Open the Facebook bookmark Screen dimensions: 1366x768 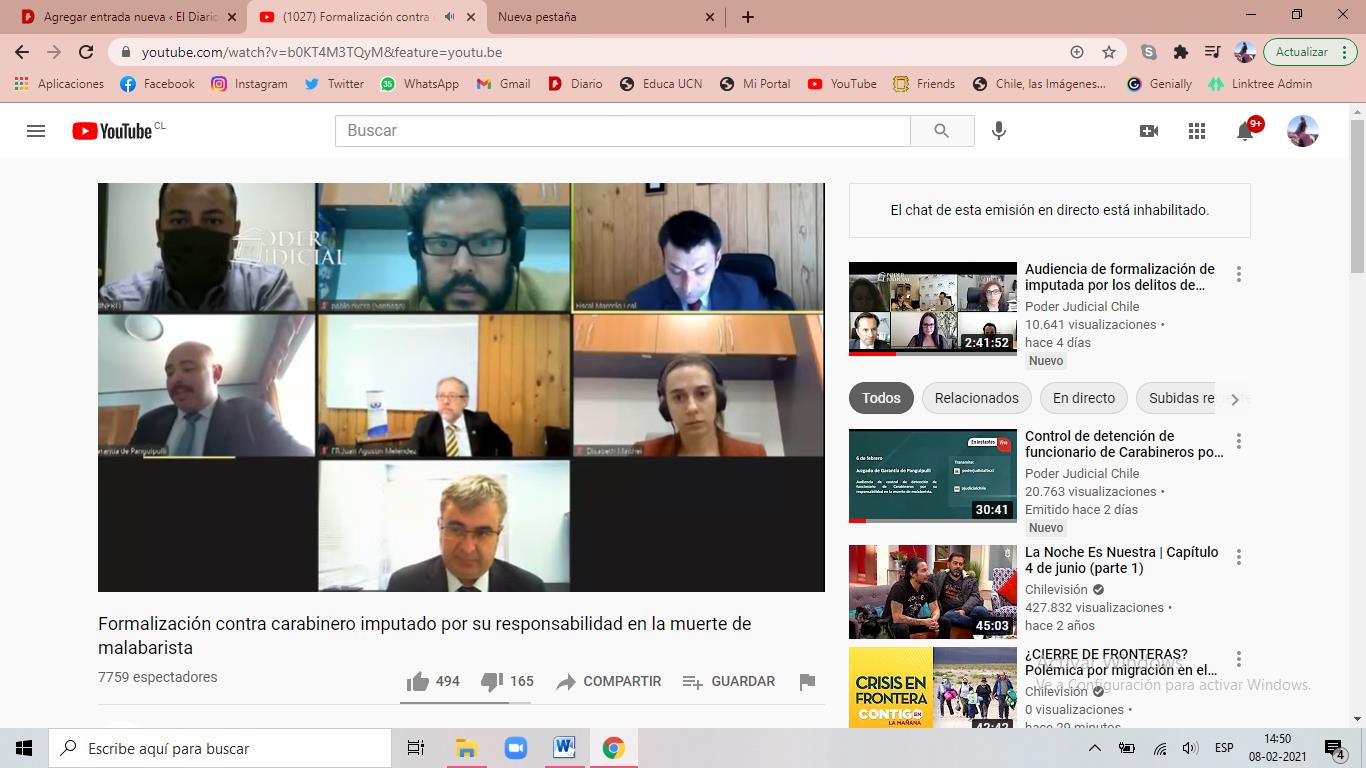tap(157, 84)
